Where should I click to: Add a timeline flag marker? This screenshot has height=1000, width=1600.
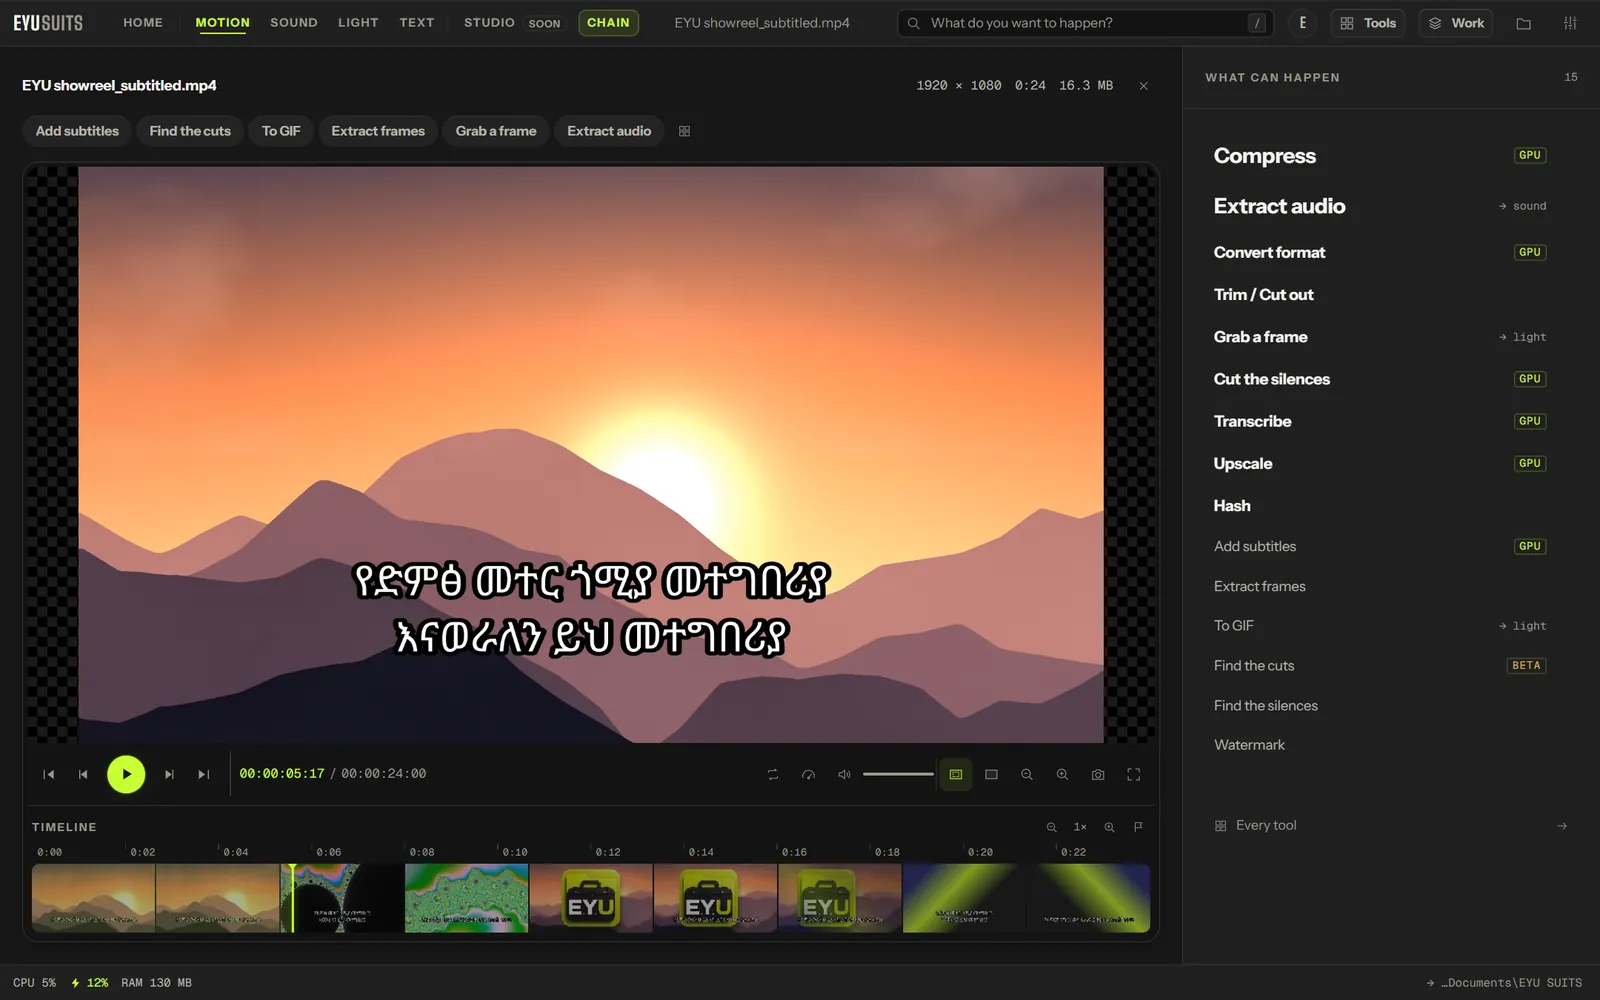click(x=1138, y=827)
